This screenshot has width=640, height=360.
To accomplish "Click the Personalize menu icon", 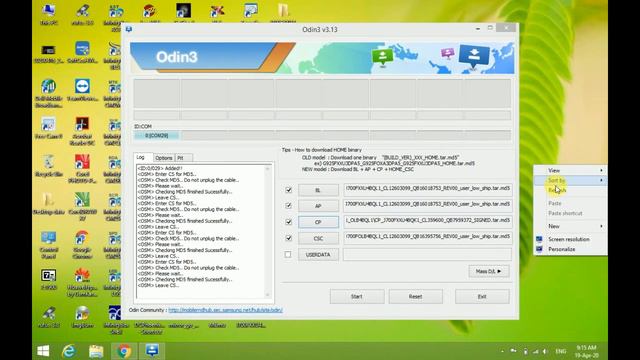I will tap(539, 249).
